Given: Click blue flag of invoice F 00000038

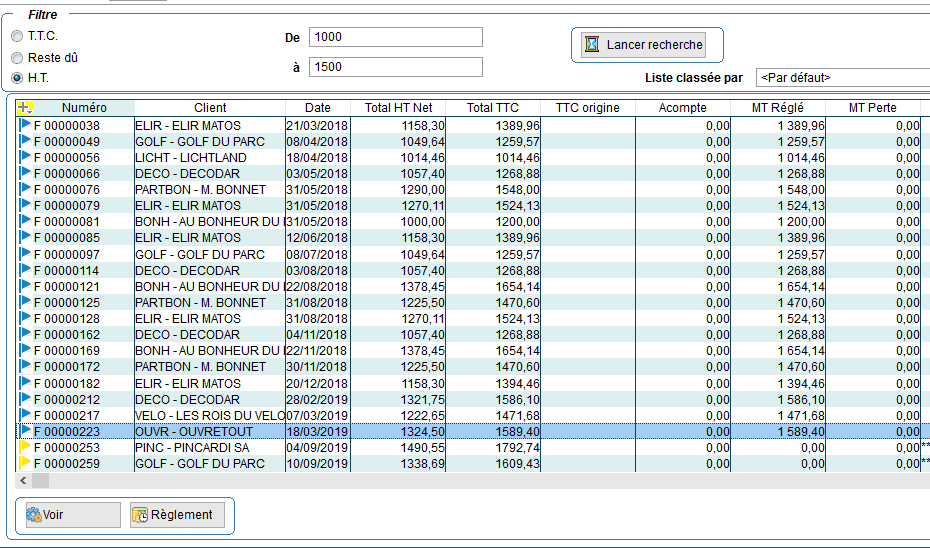Looking at the screenshot, I should 25,125.
